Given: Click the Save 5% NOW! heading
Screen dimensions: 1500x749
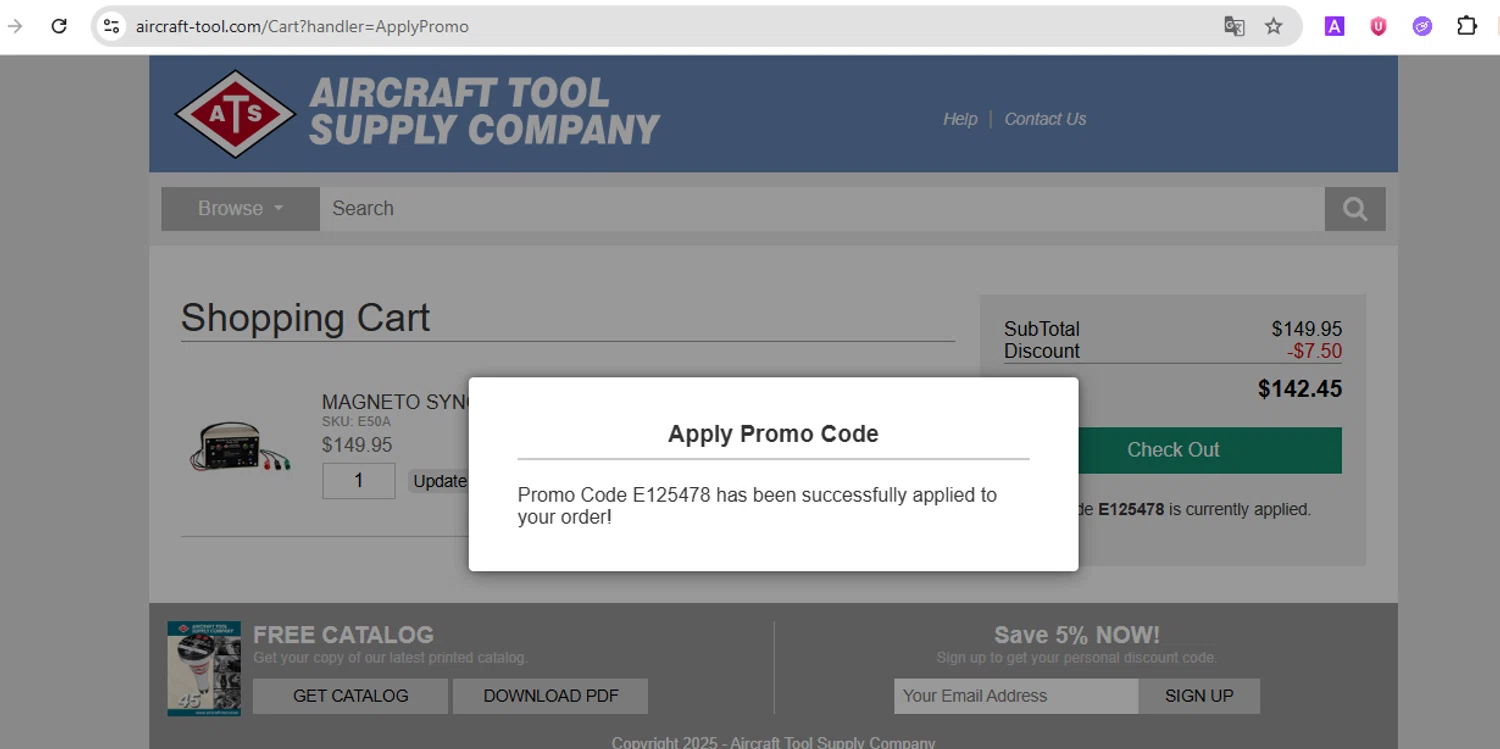Looking at the screenshot, I should (1077, 635).
